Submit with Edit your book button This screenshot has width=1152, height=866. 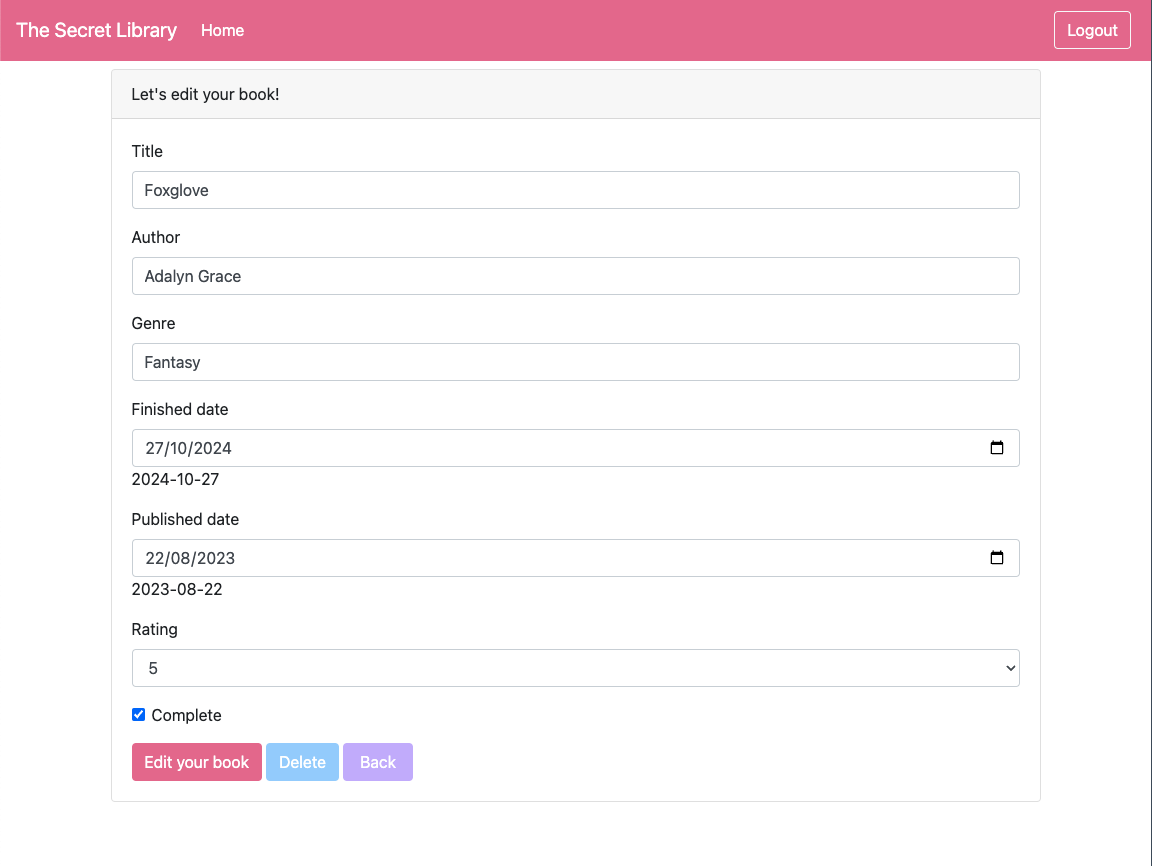click(197, 762)
